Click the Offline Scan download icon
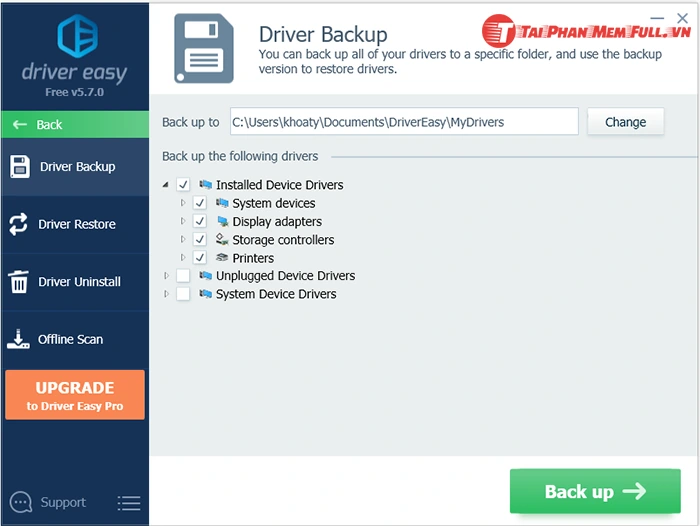Viewport: 700px width, 526px height. point(18,339)
